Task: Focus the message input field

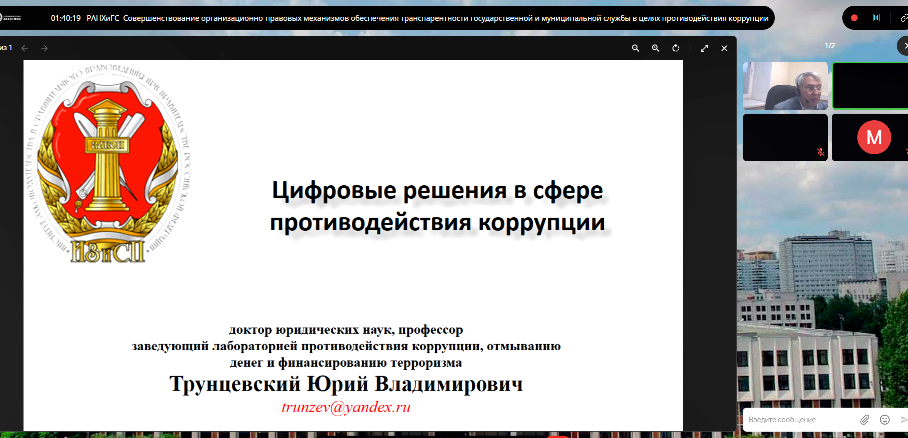Action: (x=799, y=419)
